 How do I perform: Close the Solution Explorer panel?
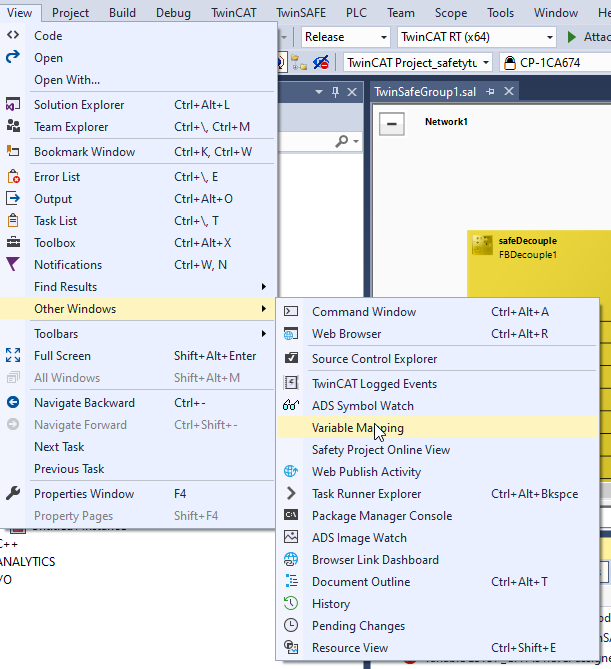(352, 92)
